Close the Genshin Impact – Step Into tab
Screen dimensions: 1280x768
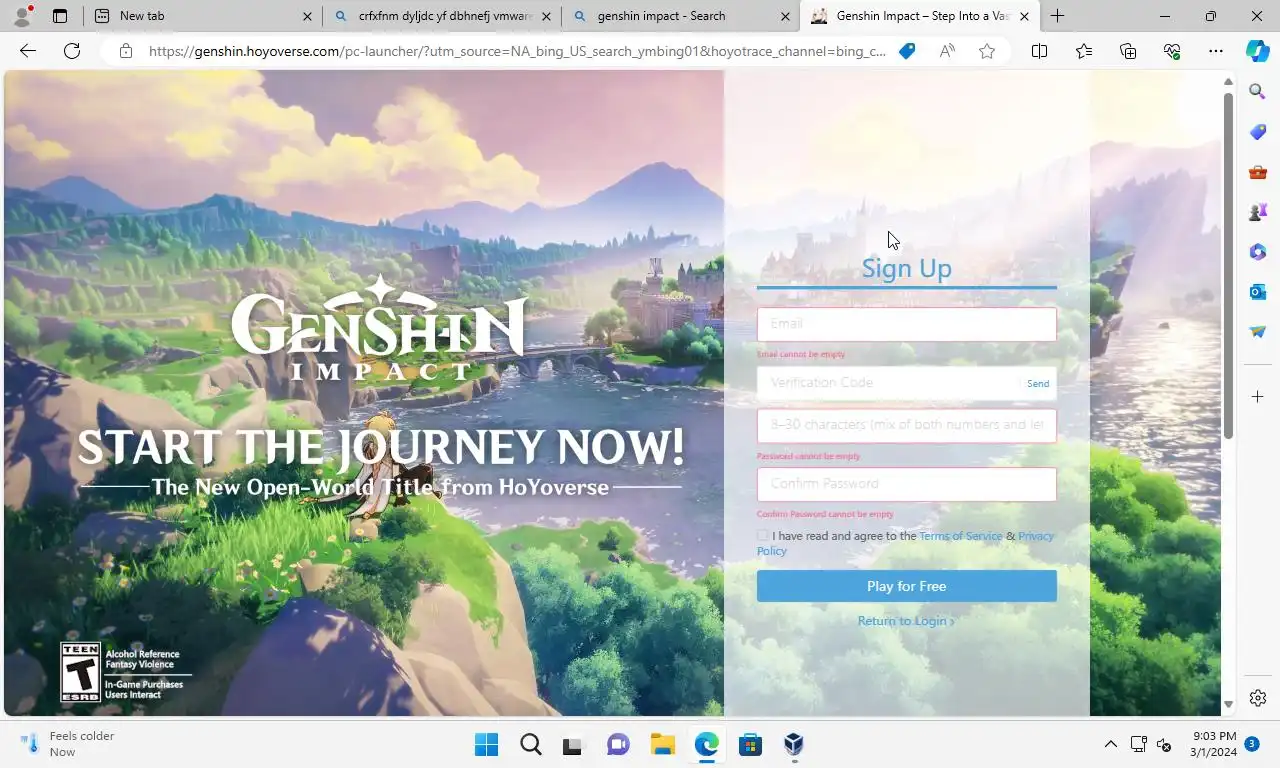pos(1024,16)
